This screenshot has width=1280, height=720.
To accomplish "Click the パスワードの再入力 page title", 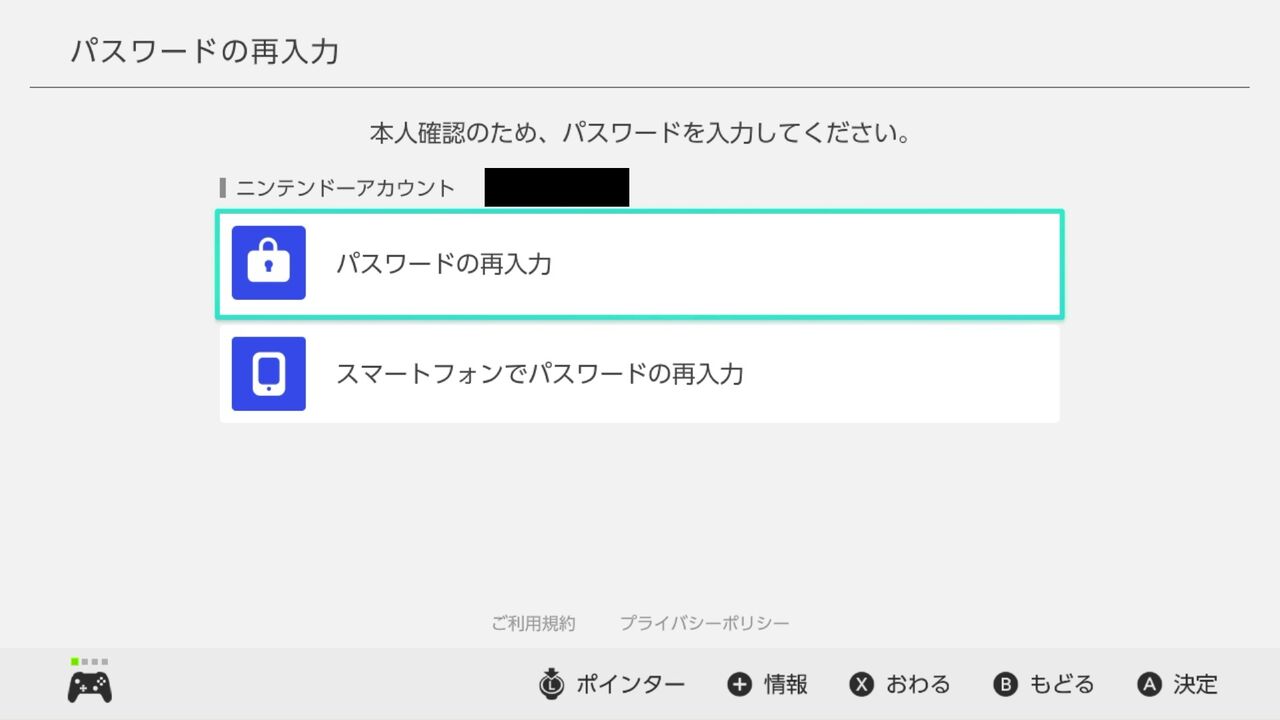I will (205, 52).
